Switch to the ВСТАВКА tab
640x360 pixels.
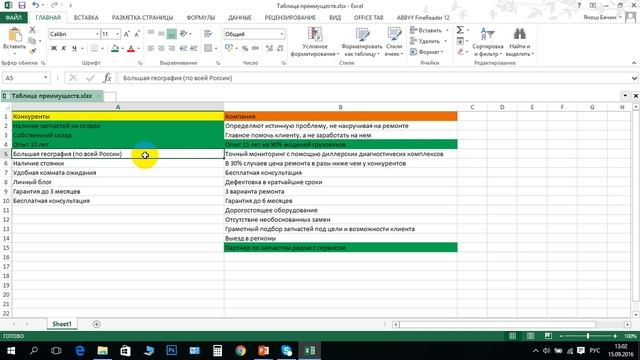pyautogui.click(x=86, y=18)
